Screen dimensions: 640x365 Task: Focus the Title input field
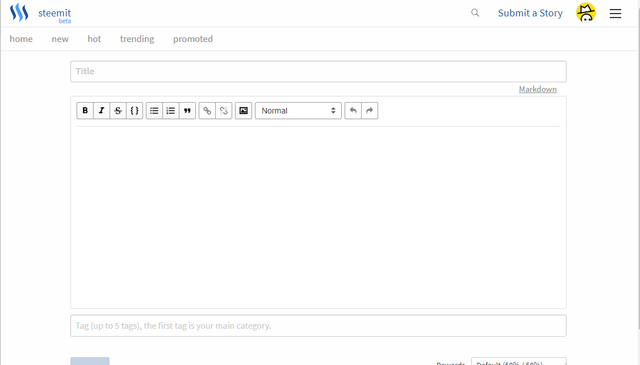[318, 71]
